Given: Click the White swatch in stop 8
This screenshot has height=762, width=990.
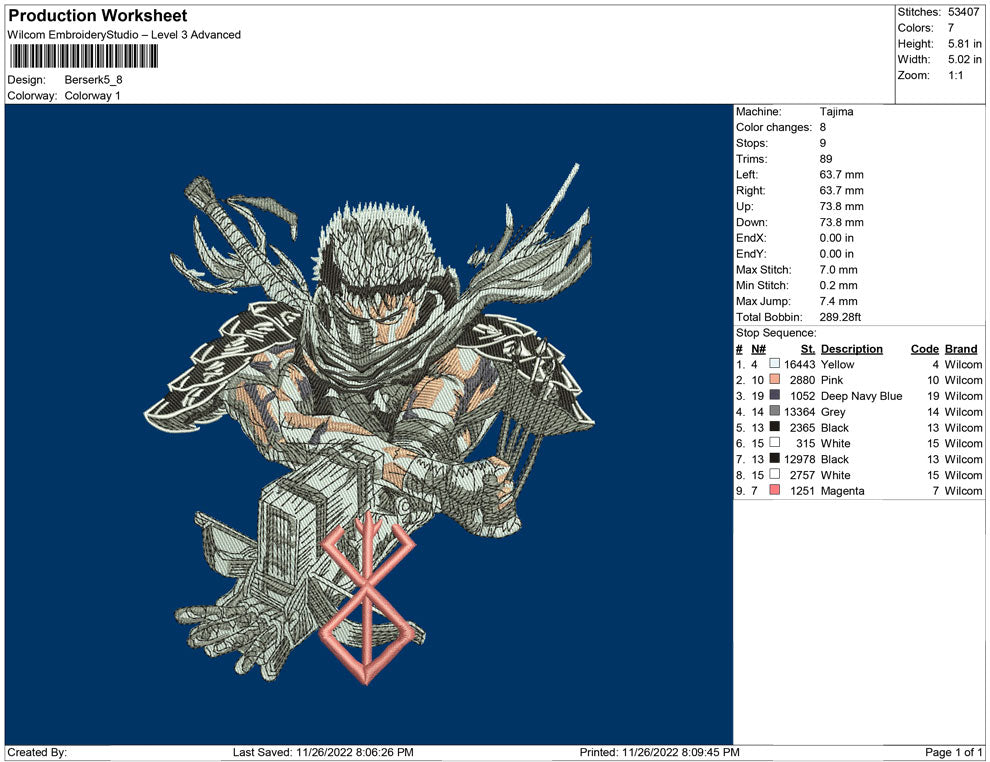Looking at the screenshot, I should coord(775,475).
